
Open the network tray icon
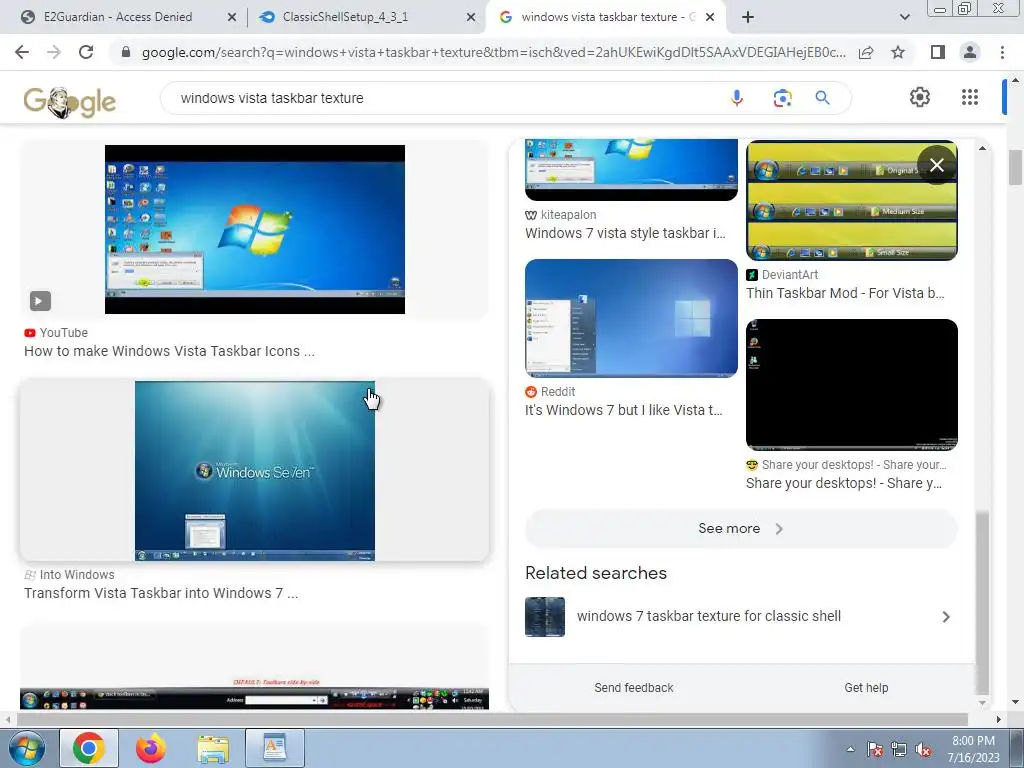(x=899, y=749)
